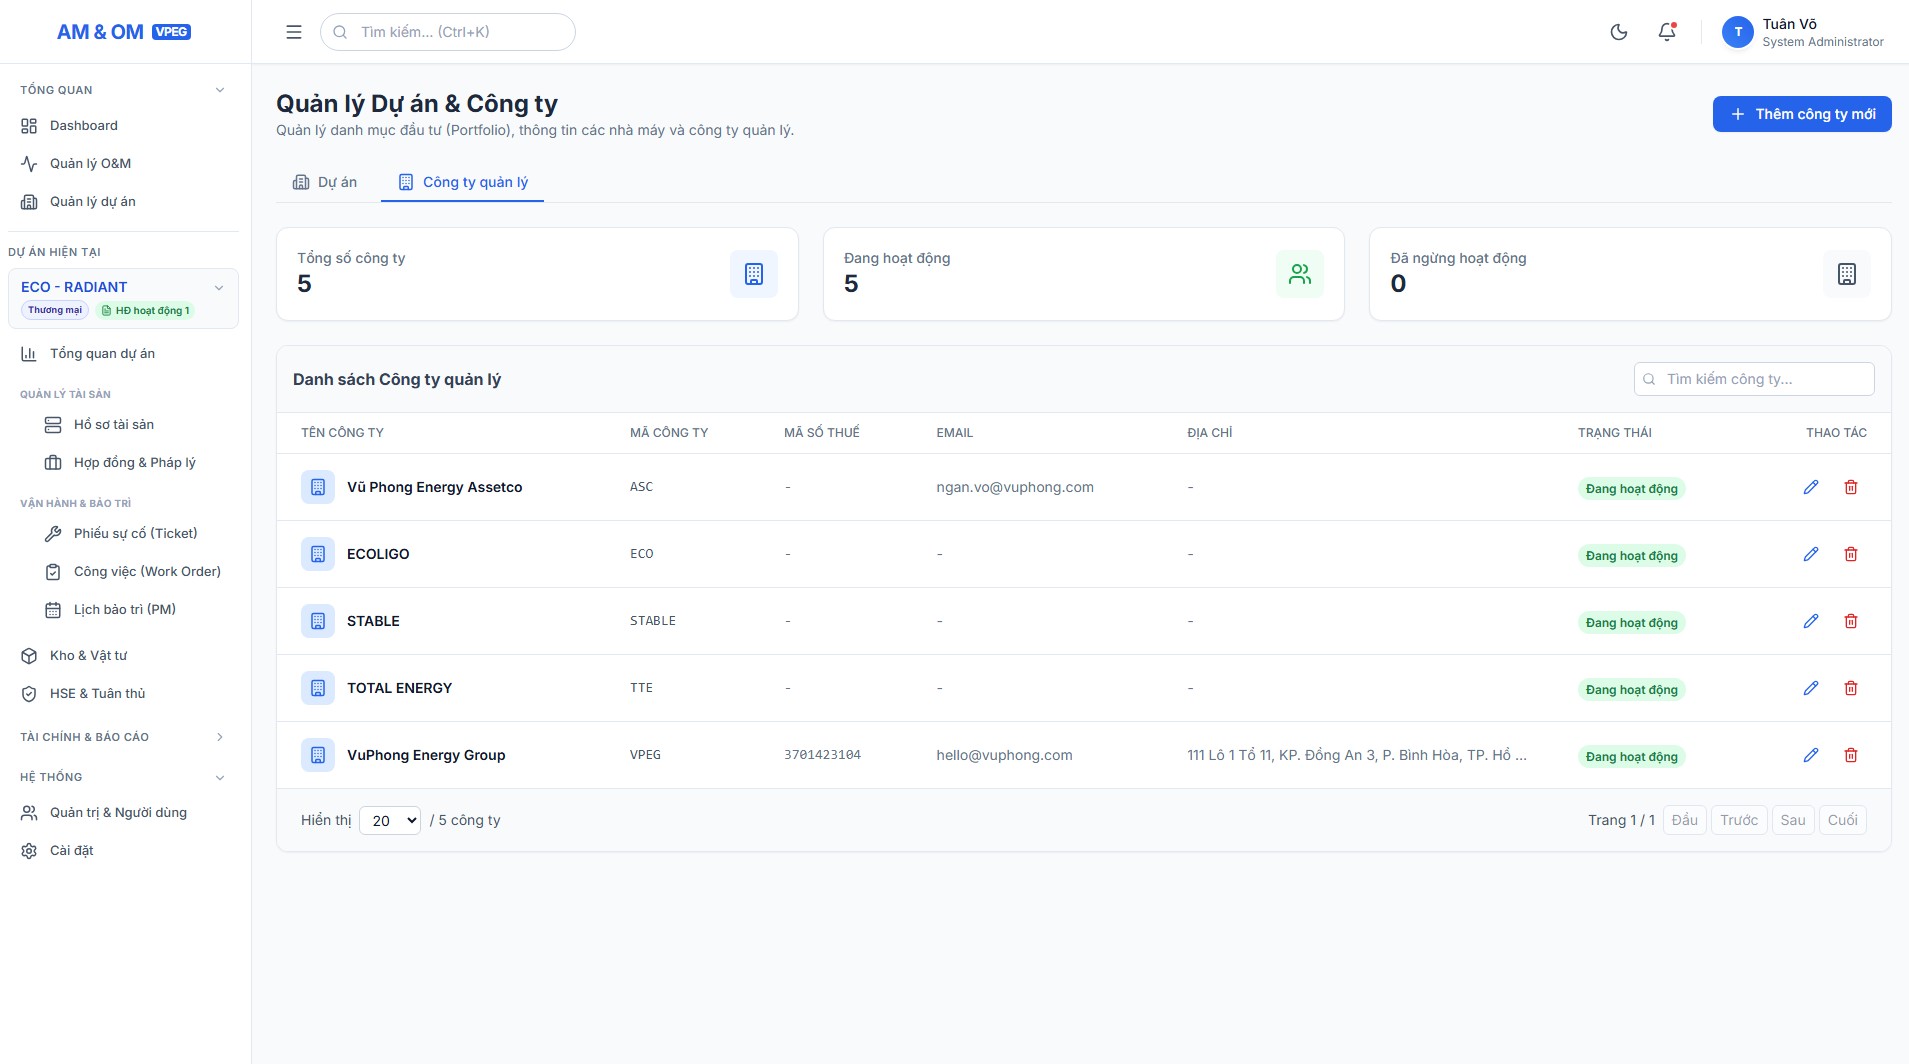Click tax code 3701423104
This screenshot has width=1909, height=1064.
[822, 755]
